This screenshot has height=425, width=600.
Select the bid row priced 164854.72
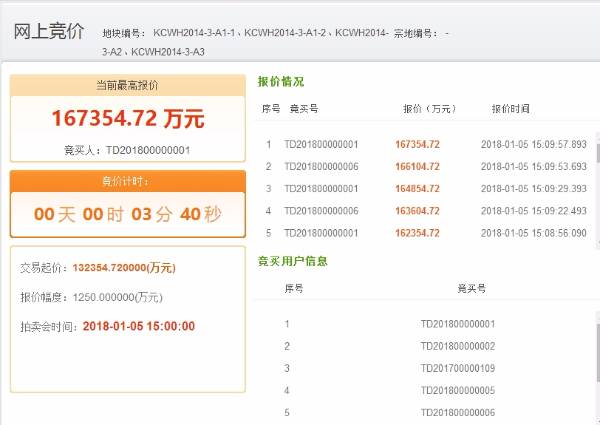pos(418,188)
